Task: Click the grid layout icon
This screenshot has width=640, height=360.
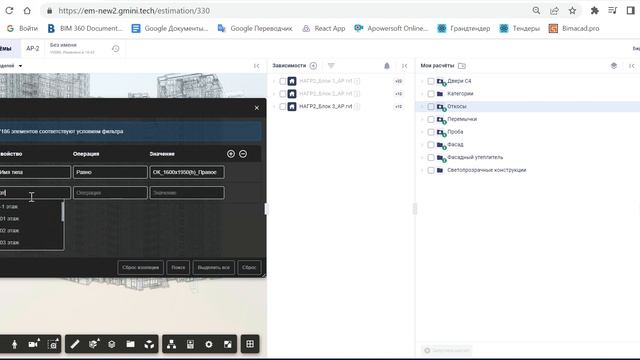Action: (x=250, y=344)
